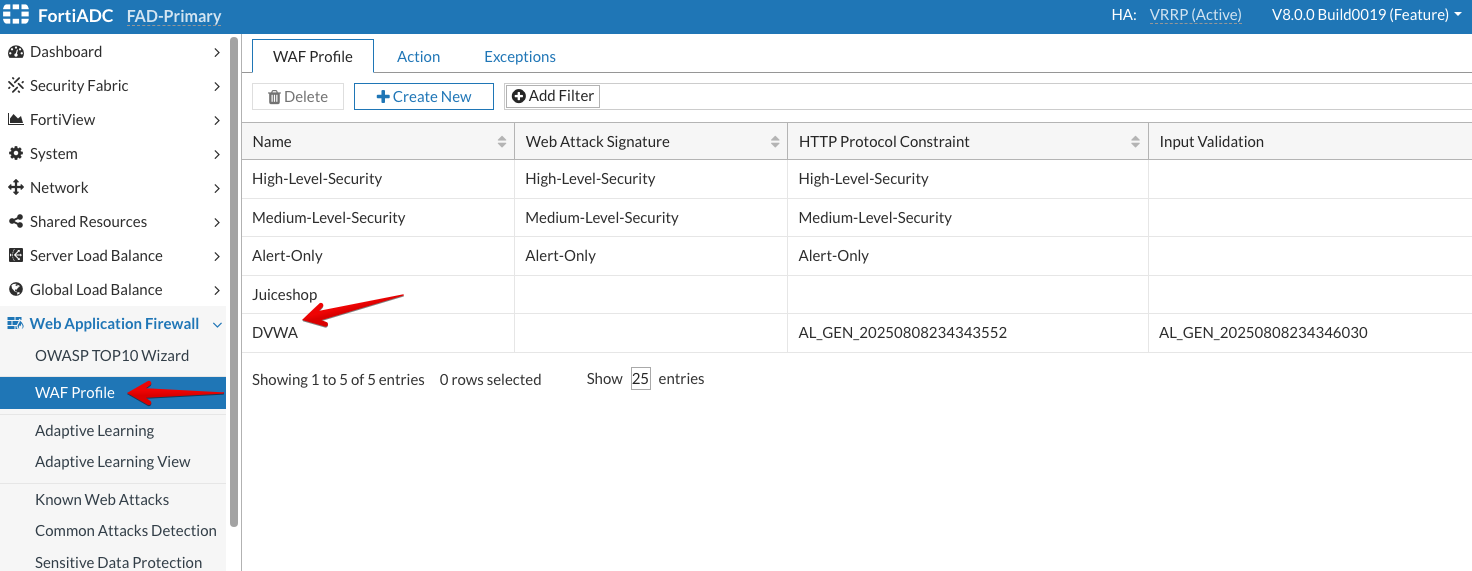Screen dimensions: 1472x571
Task: Click the Server Load Balance icon
Action: pyautogui.click(x=15, y=256)
